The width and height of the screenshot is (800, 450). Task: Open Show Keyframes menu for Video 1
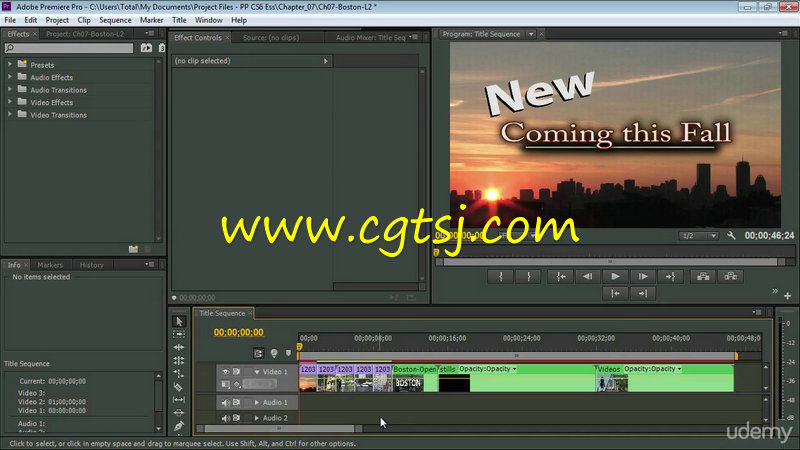(237, 384)
